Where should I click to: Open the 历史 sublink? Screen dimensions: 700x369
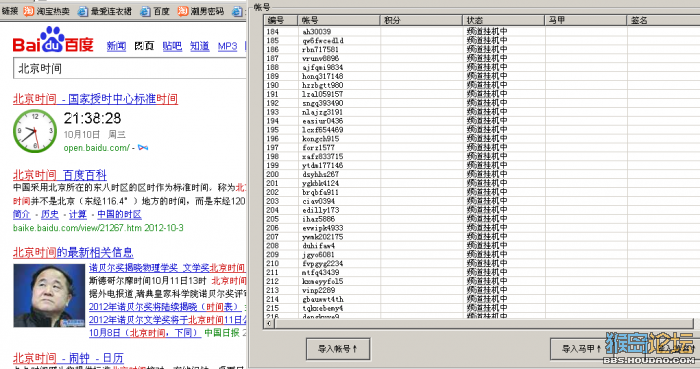[x=50, y=215]
